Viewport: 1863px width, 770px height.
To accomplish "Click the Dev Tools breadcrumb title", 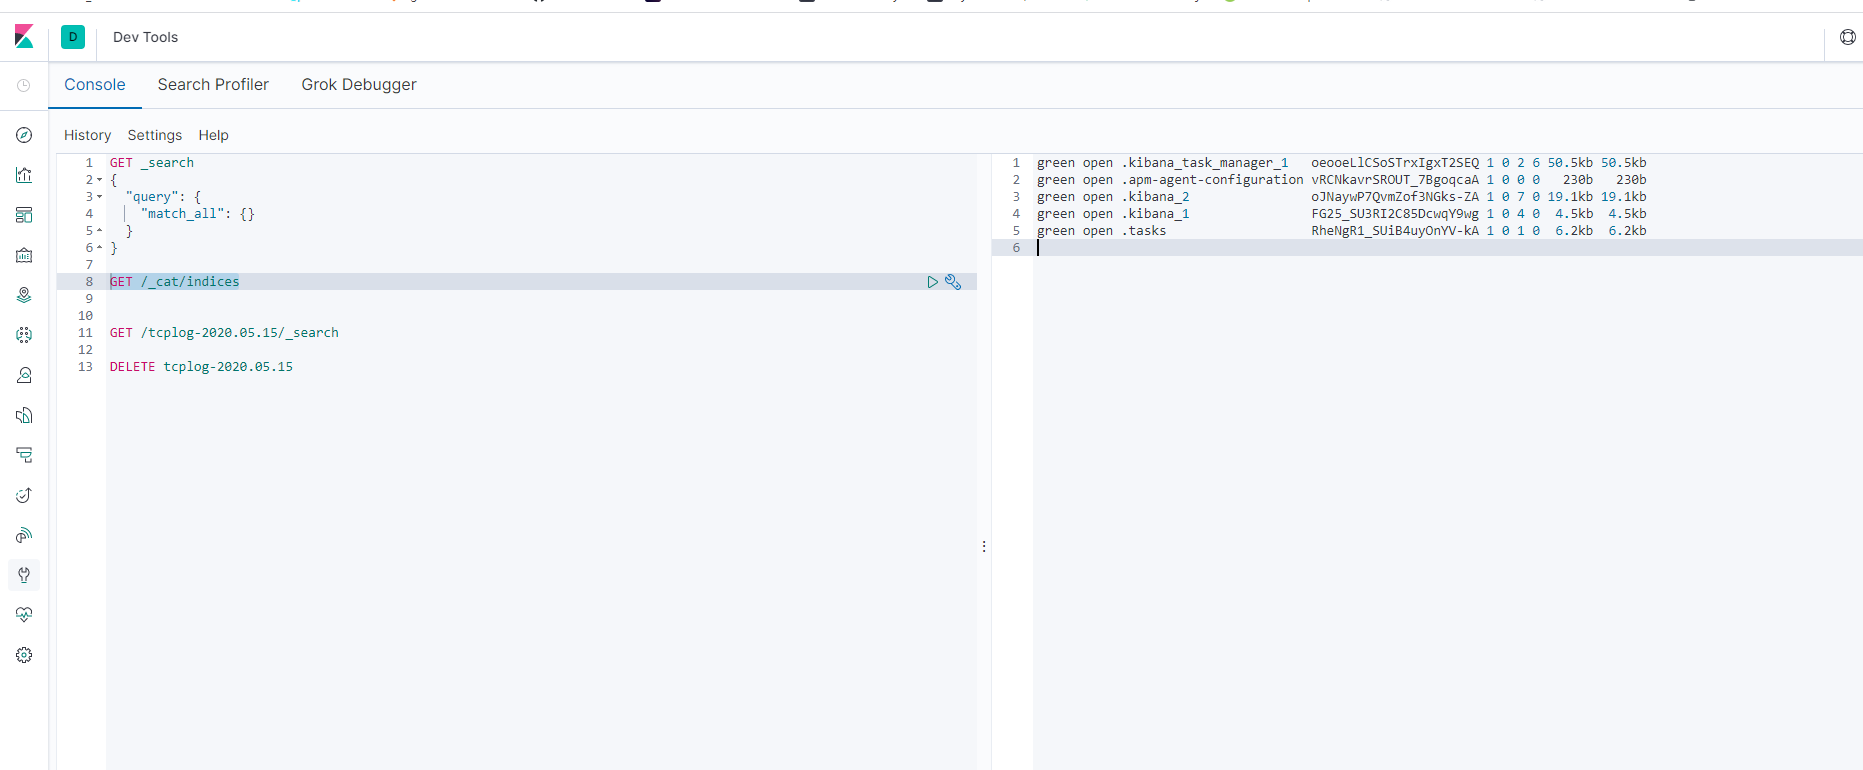I will [145, 37].
